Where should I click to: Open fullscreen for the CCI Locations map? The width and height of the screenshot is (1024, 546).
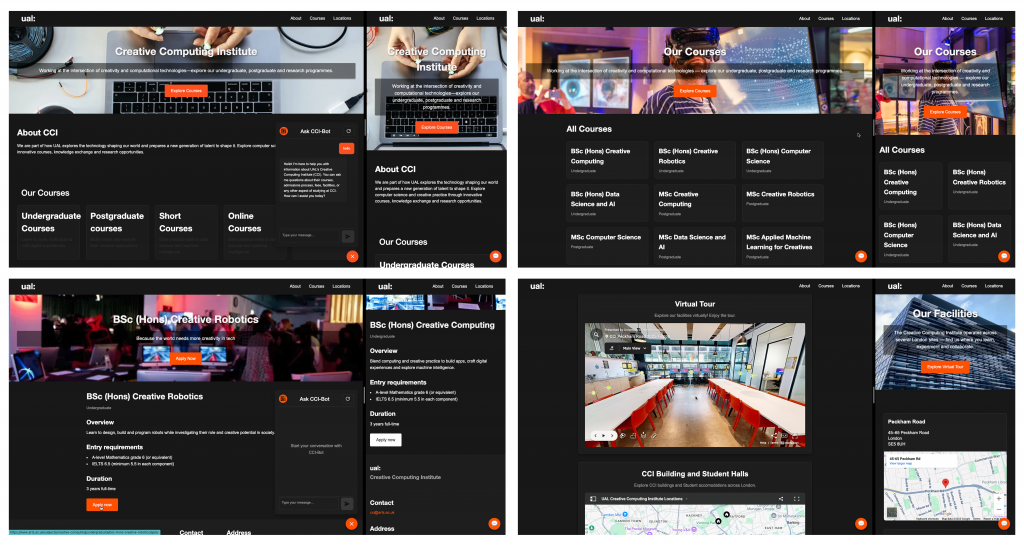point(797,498)
